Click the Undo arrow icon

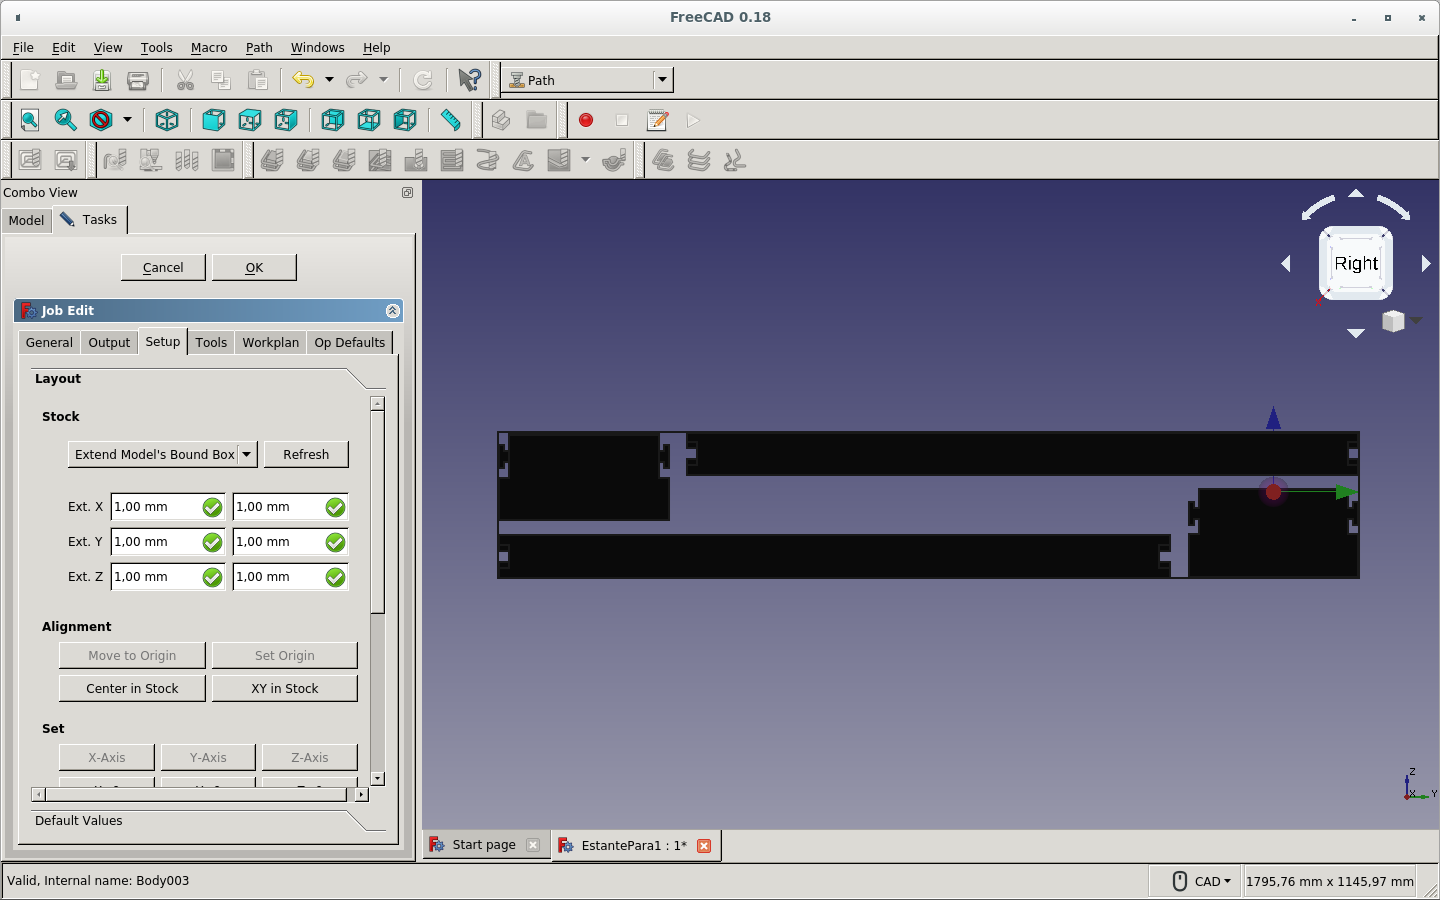coord(303,80)
